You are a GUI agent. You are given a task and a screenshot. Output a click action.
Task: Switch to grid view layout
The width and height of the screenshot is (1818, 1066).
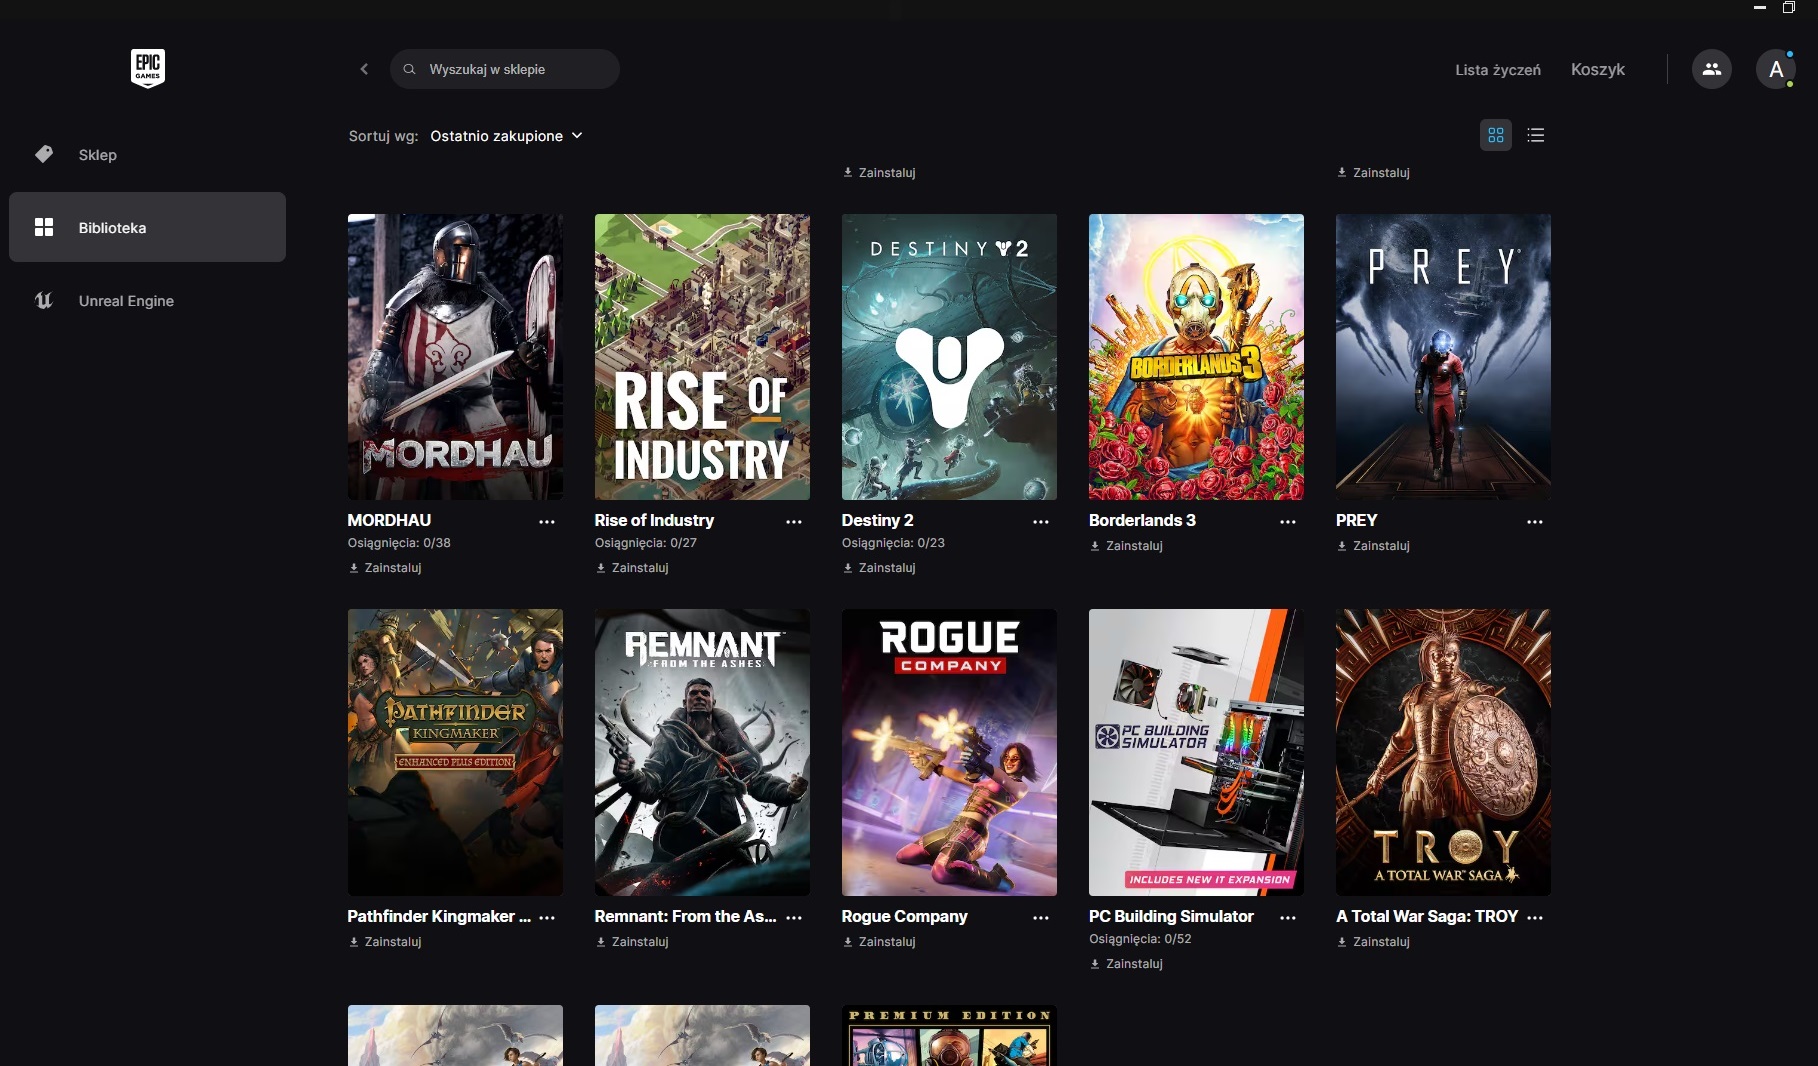pyautogui.click(x=1496, y=135)
